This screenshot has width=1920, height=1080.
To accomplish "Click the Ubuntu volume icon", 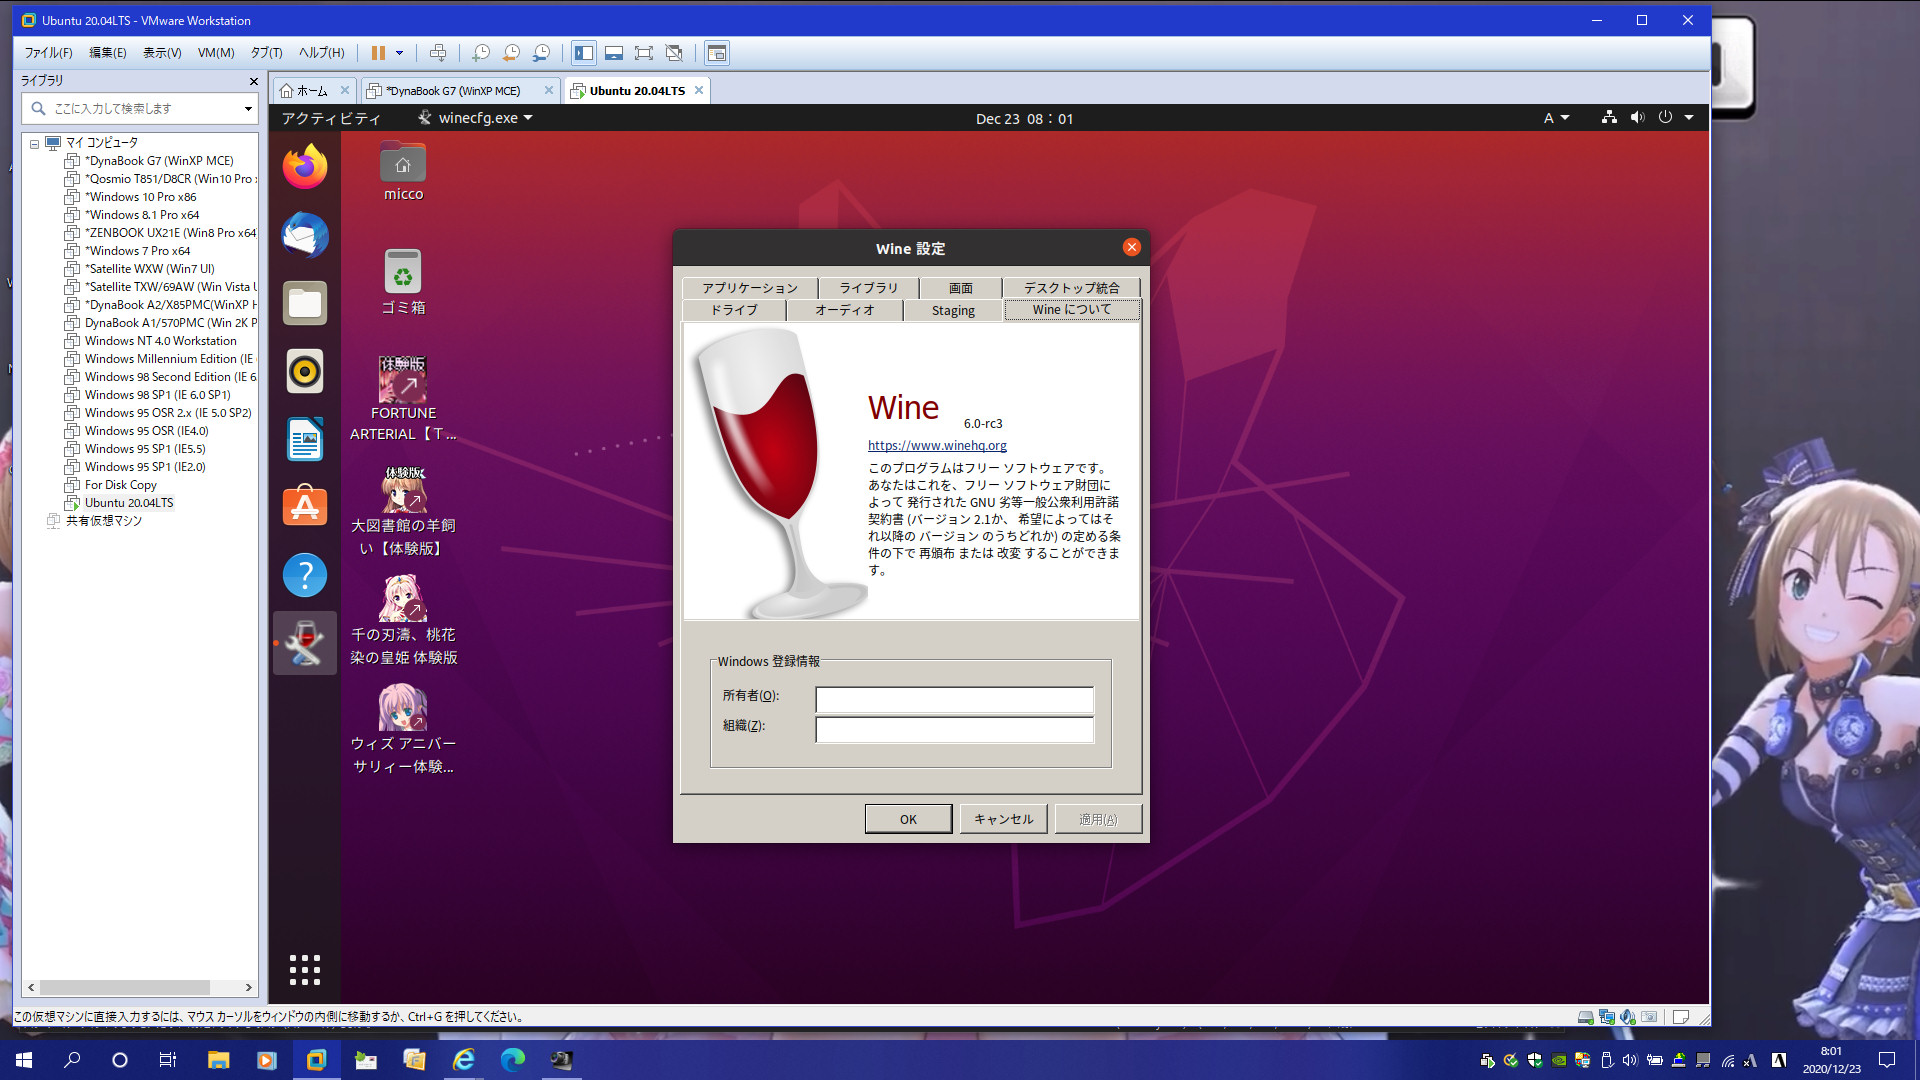I will [1637, 117].
